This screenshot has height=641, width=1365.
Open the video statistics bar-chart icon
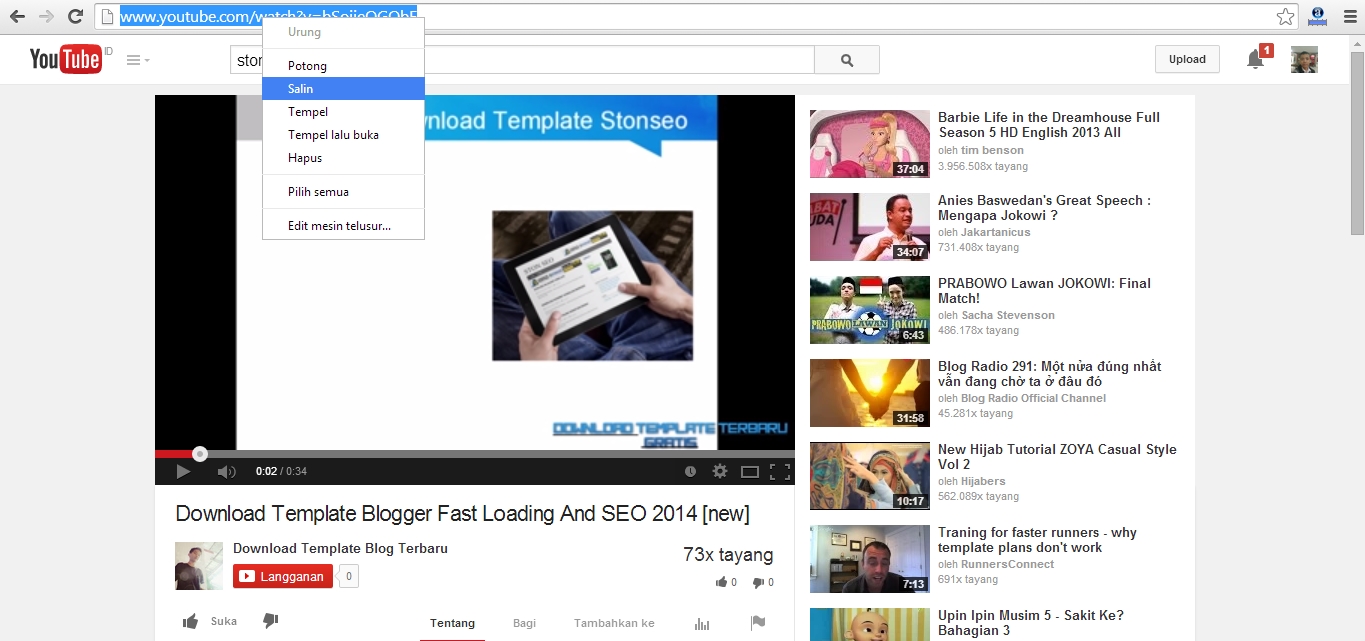(x=701, y=623)
